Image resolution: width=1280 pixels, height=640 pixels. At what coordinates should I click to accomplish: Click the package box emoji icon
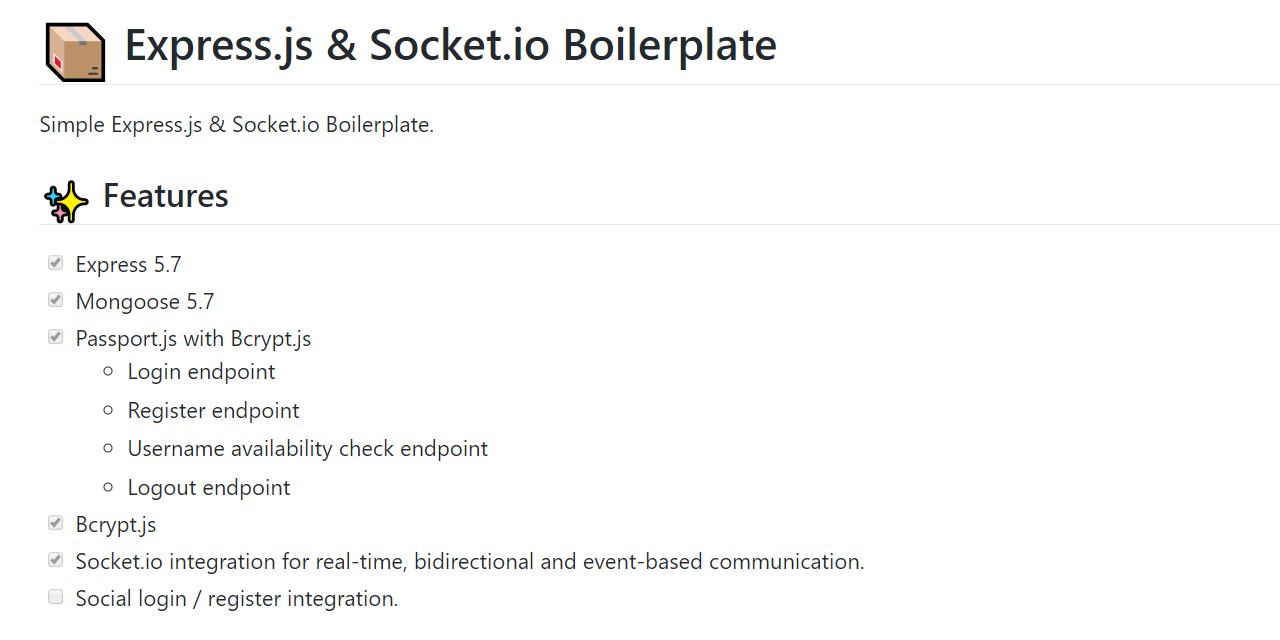(x=75, y=51)
